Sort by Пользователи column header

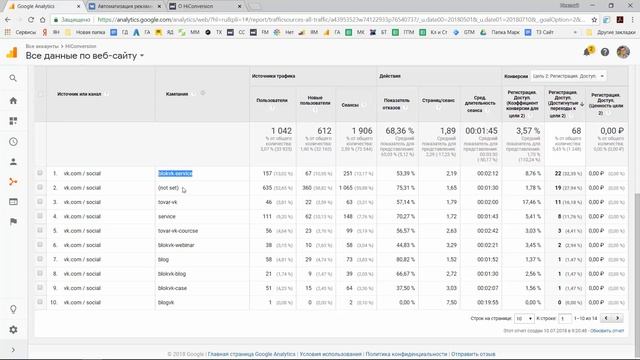(272, 100)
